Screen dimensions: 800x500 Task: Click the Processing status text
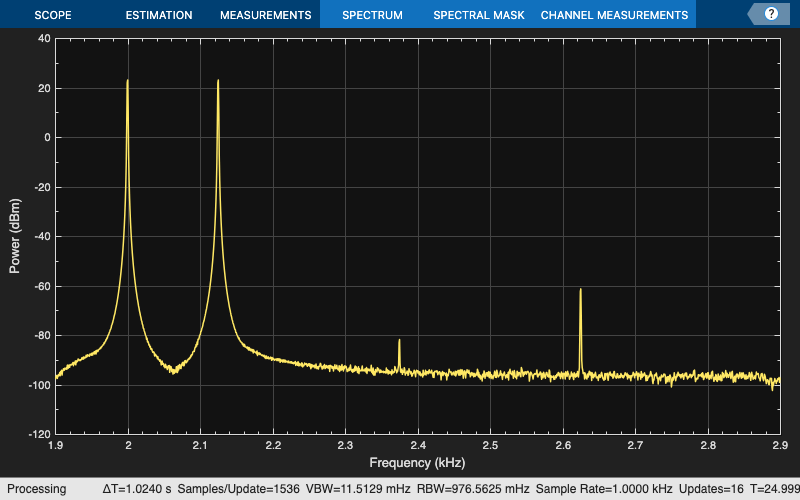click(36, 489)
